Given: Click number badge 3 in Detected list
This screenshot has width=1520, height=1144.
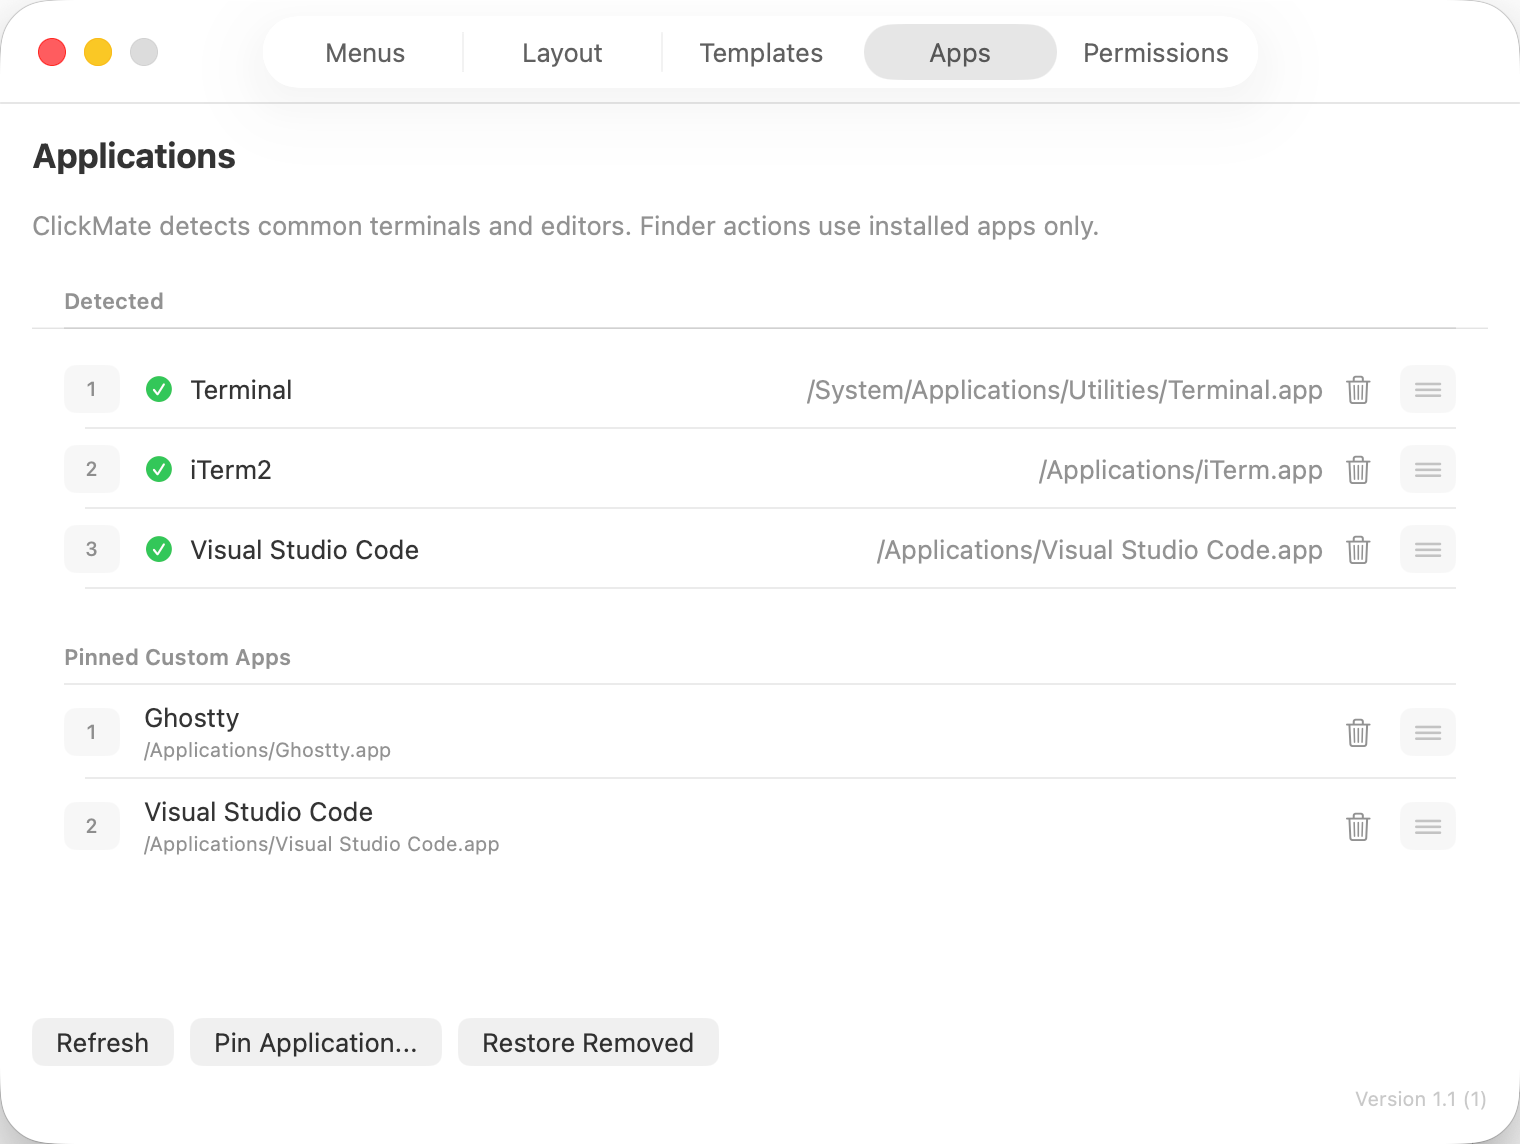Looking at the screenshot, I should (x=92, y=549).
